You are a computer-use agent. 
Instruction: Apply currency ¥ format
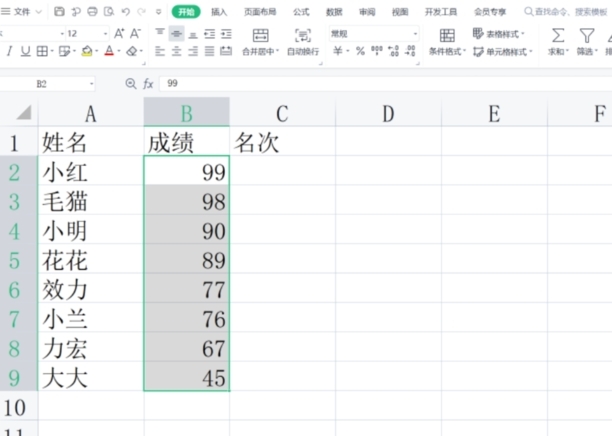coord(338,51)
